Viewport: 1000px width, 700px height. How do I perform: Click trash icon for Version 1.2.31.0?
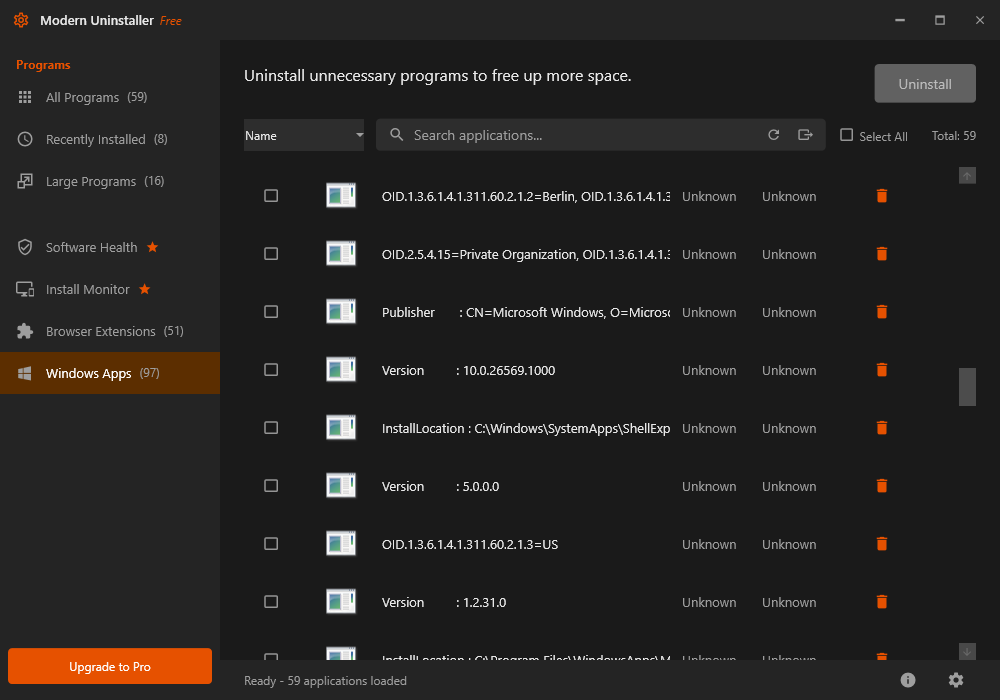(882, 602)
